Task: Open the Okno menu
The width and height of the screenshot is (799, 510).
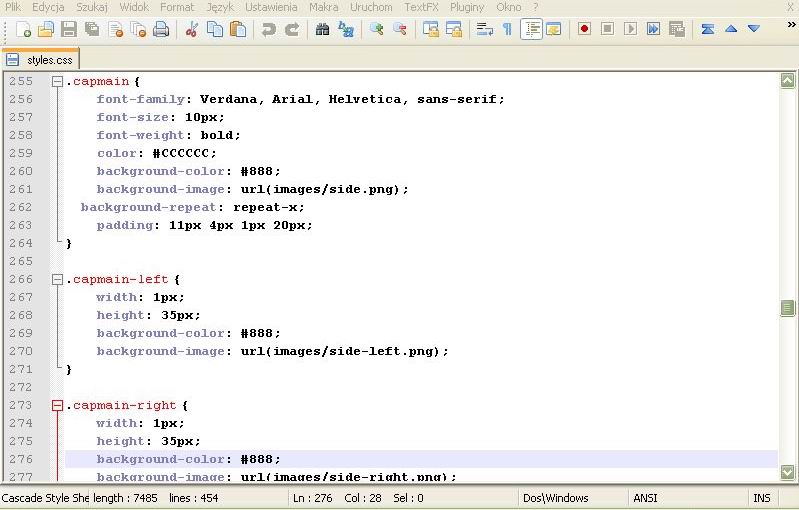Action: click(509, 7)
